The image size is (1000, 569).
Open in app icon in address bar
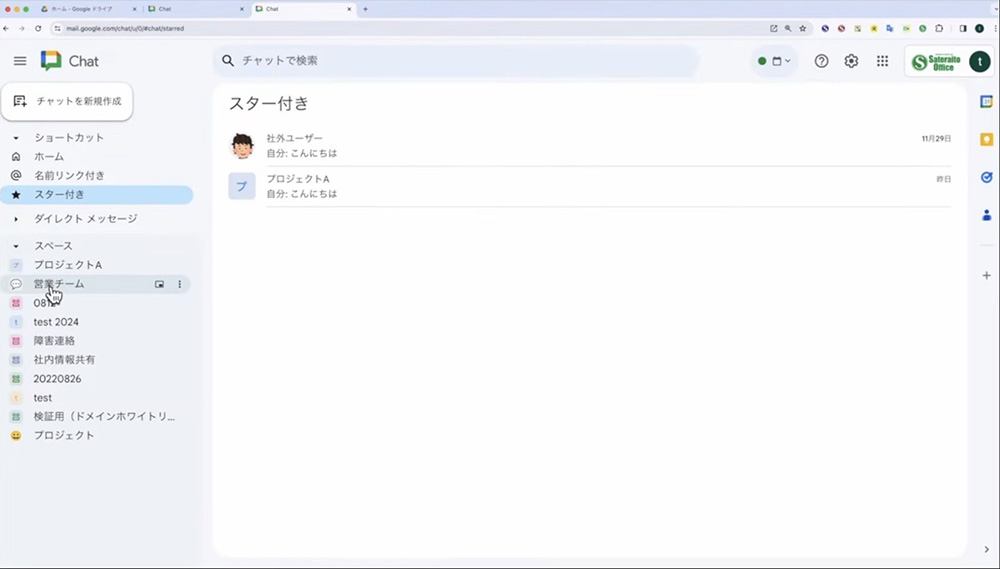tap(774, 29)
